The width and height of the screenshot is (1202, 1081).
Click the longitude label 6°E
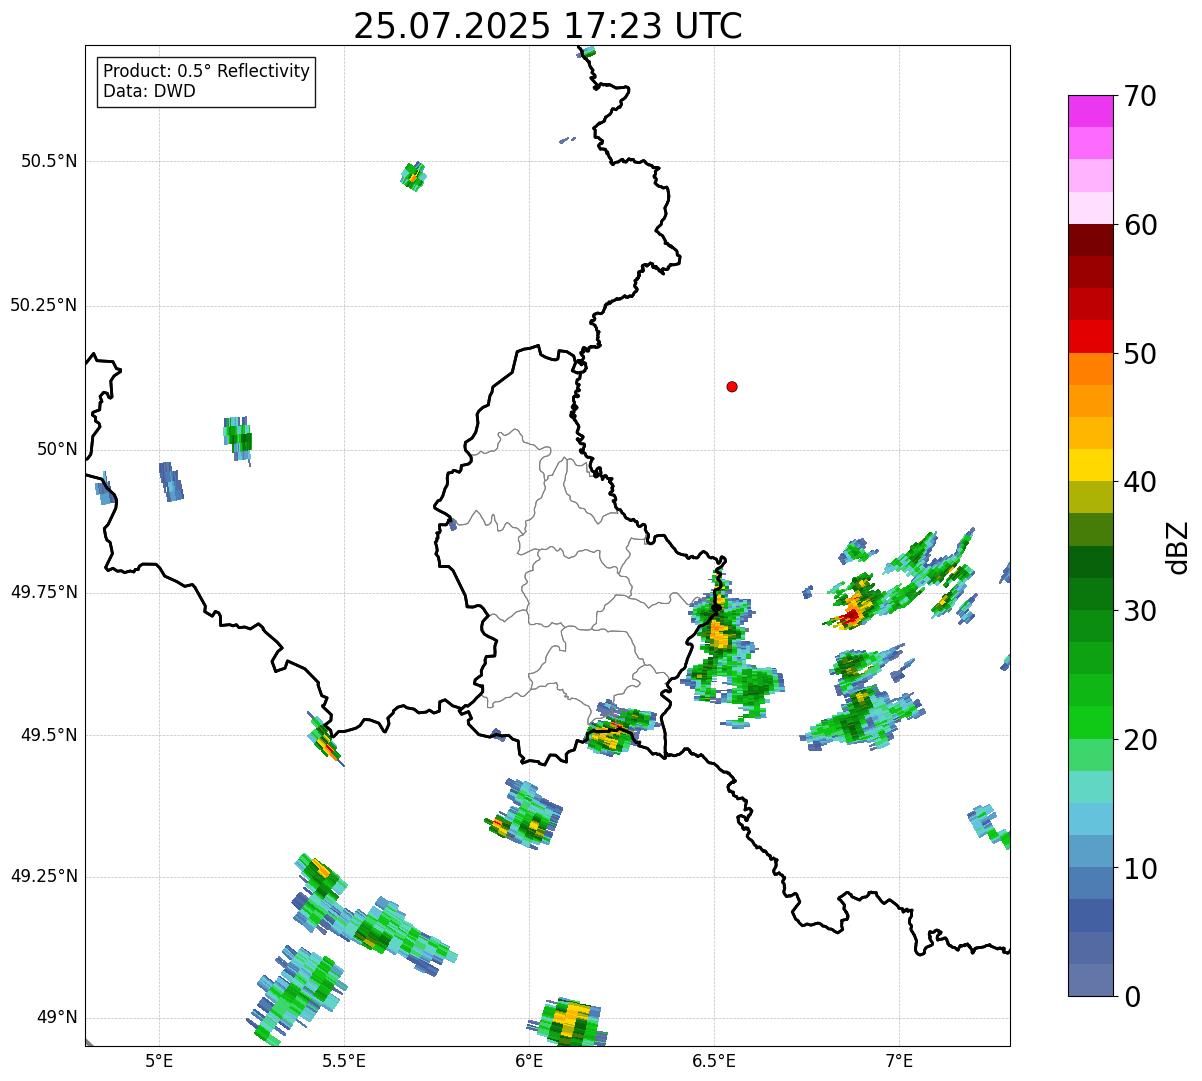530,1060
